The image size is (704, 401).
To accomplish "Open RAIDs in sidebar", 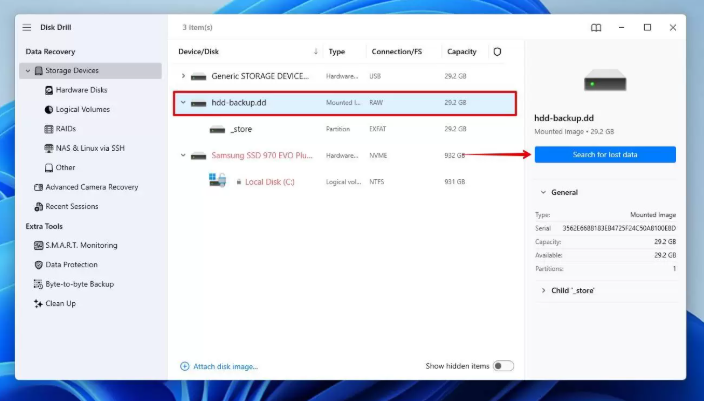I will 66,129.
